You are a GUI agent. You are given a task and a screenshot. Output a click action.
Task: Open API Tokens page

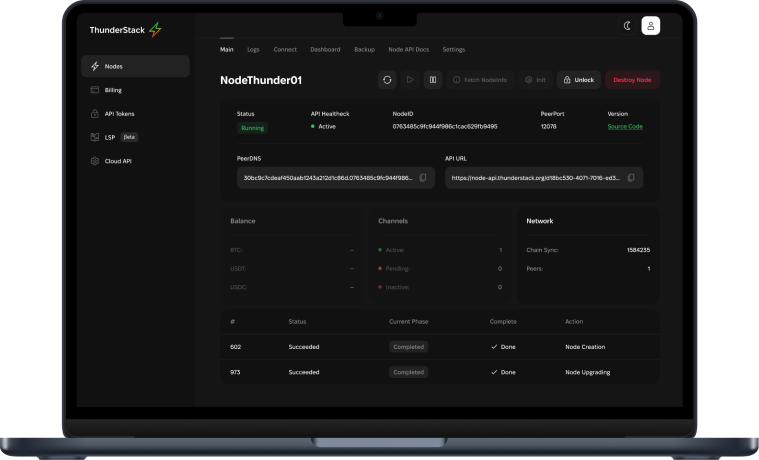click(x=119, y=113)
